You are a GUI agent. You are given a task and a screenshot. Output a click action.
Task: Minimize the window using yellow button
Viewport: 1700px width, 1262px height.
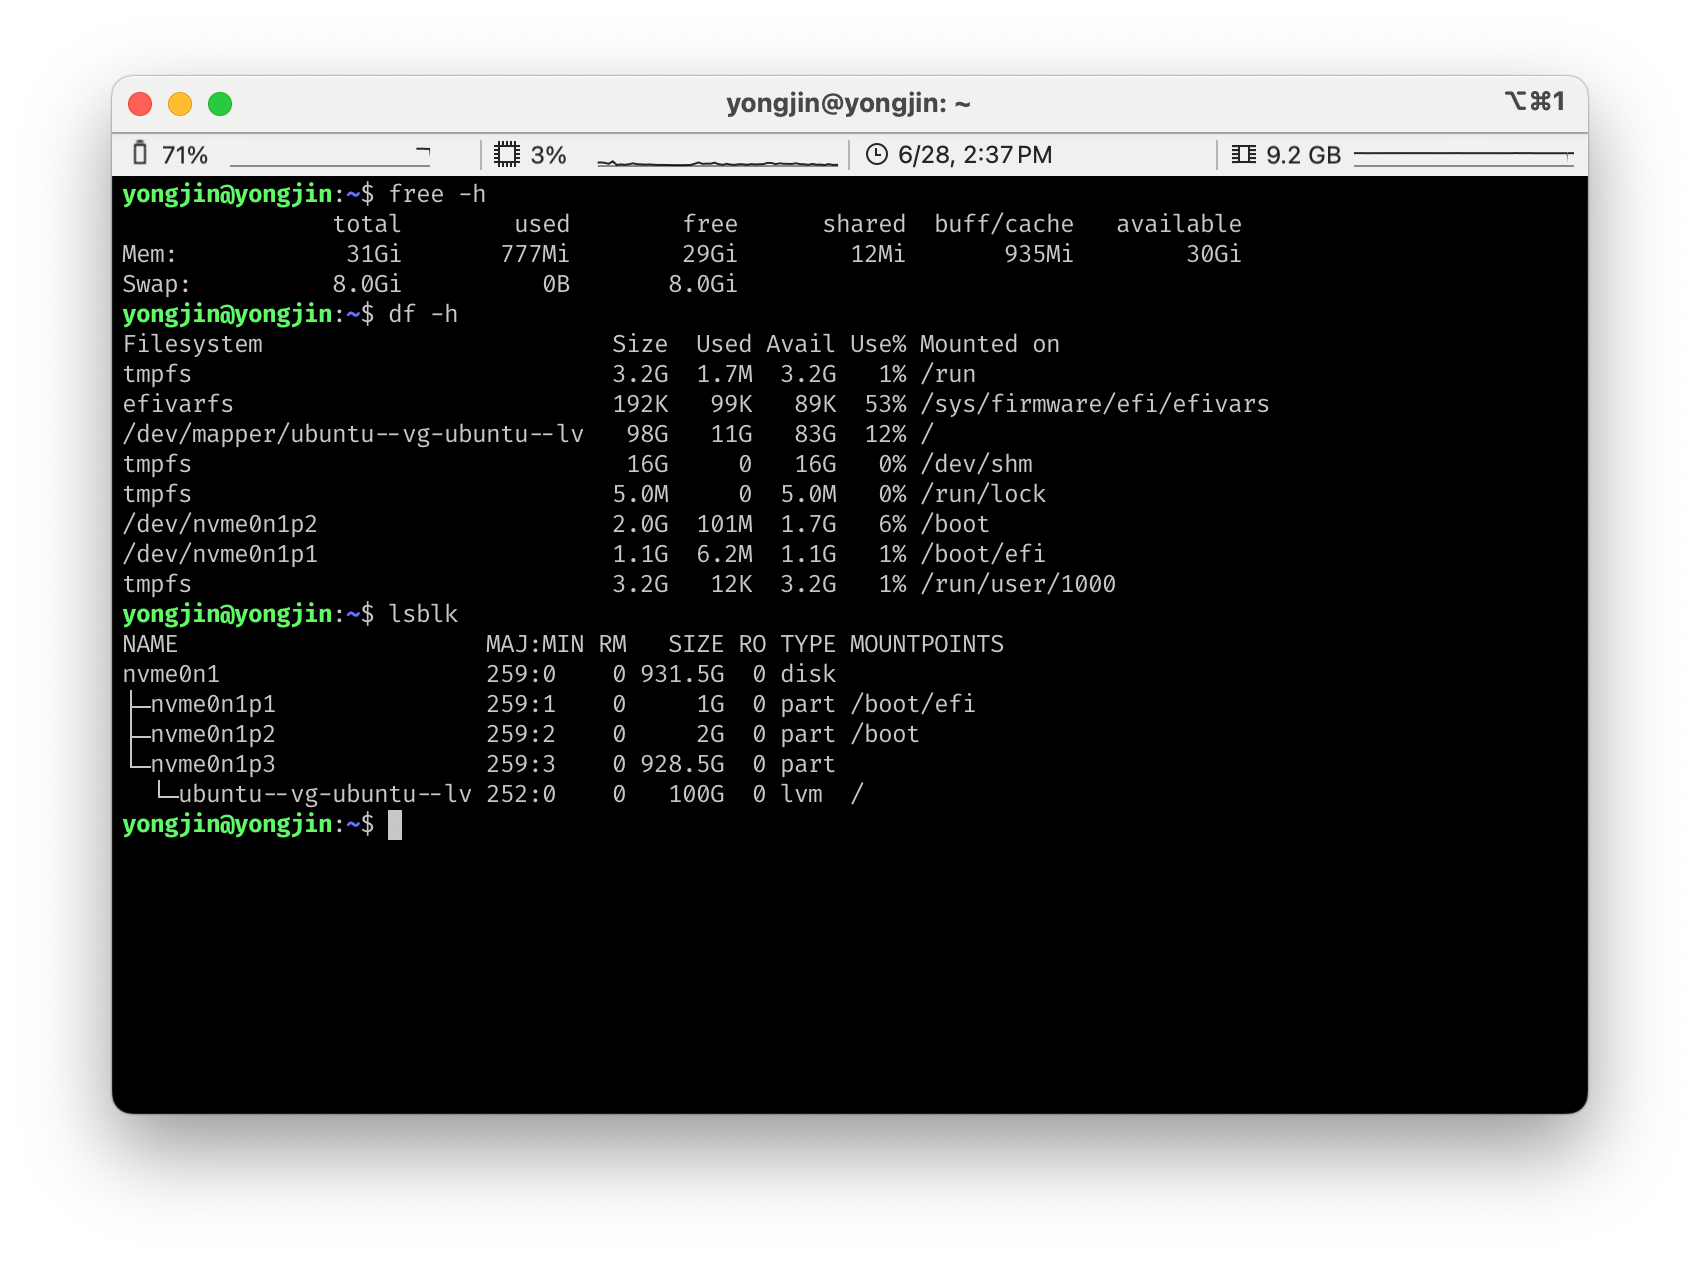[x=180, y=104]
